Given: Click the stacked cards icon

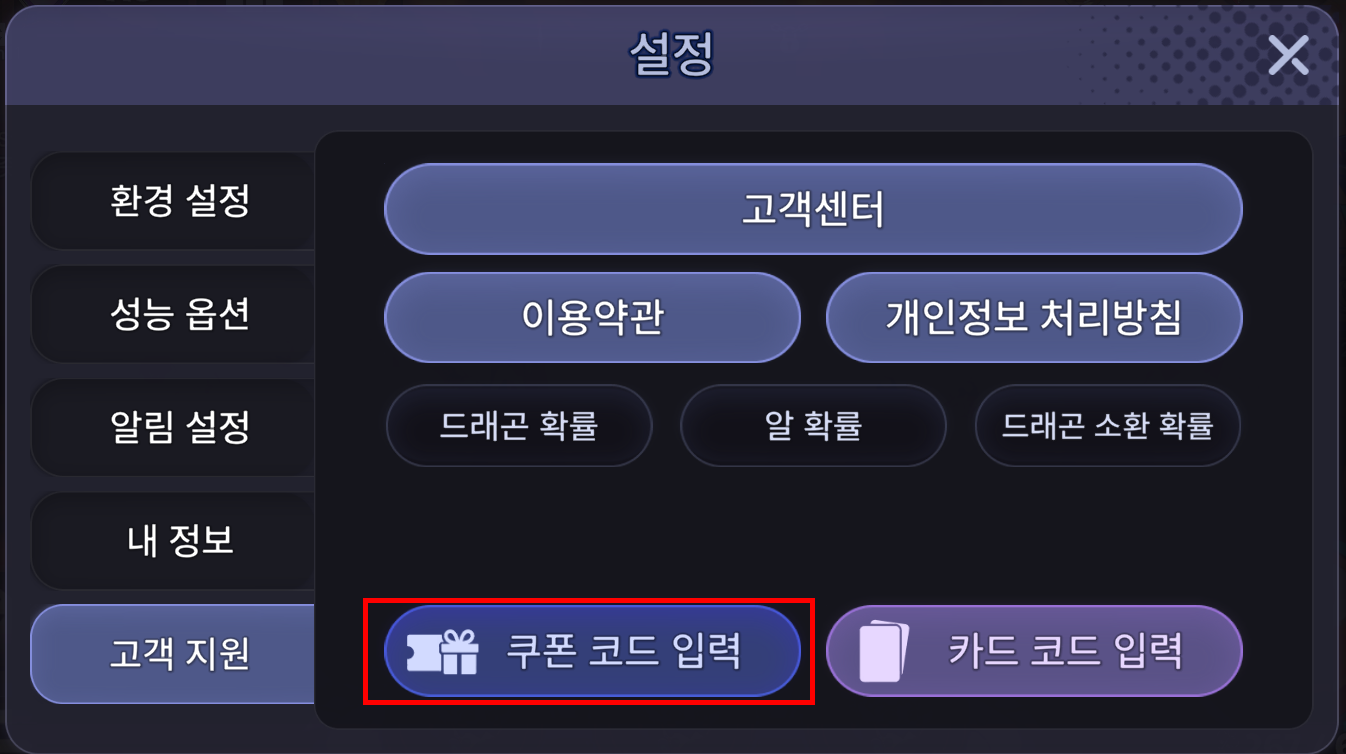Looking at the screenshot, I should pos(884,652).
